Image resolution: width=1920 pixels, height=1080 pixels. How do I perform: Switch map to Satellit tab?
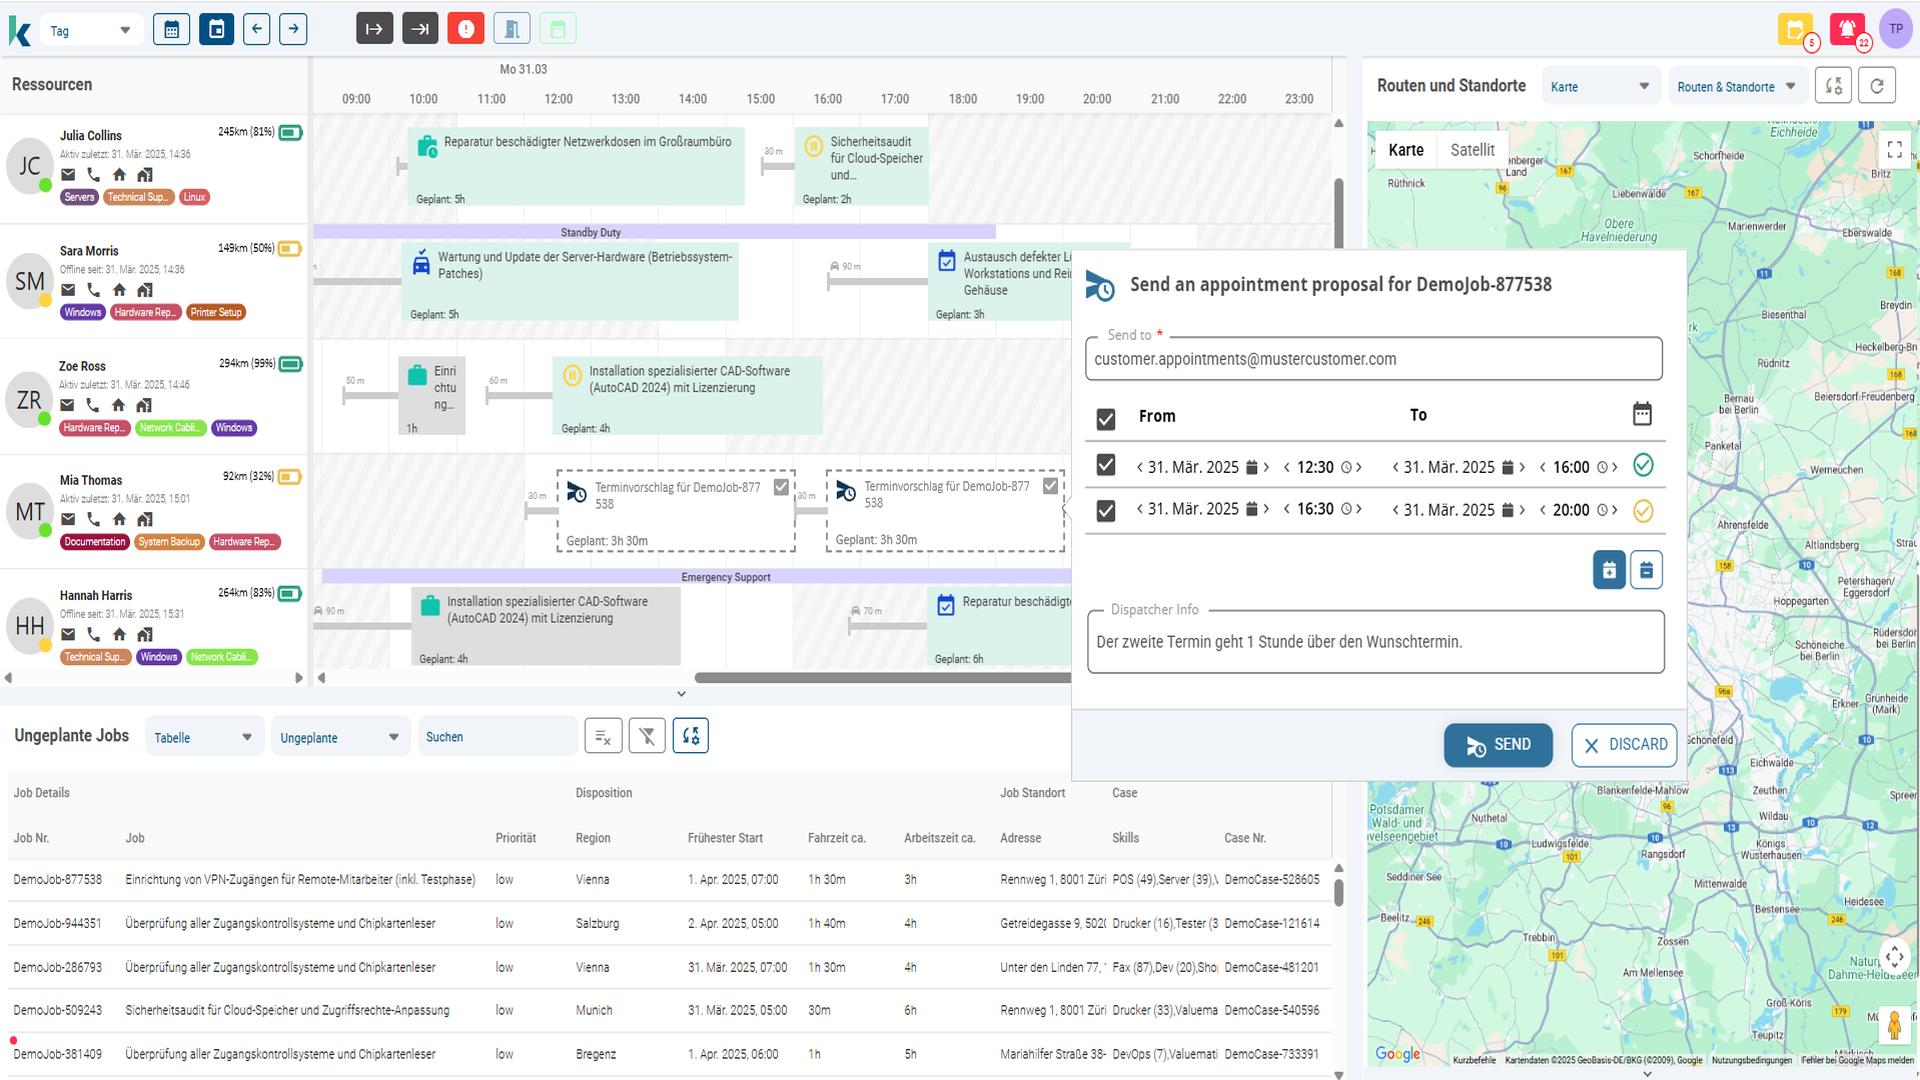tap(1472, 150)
